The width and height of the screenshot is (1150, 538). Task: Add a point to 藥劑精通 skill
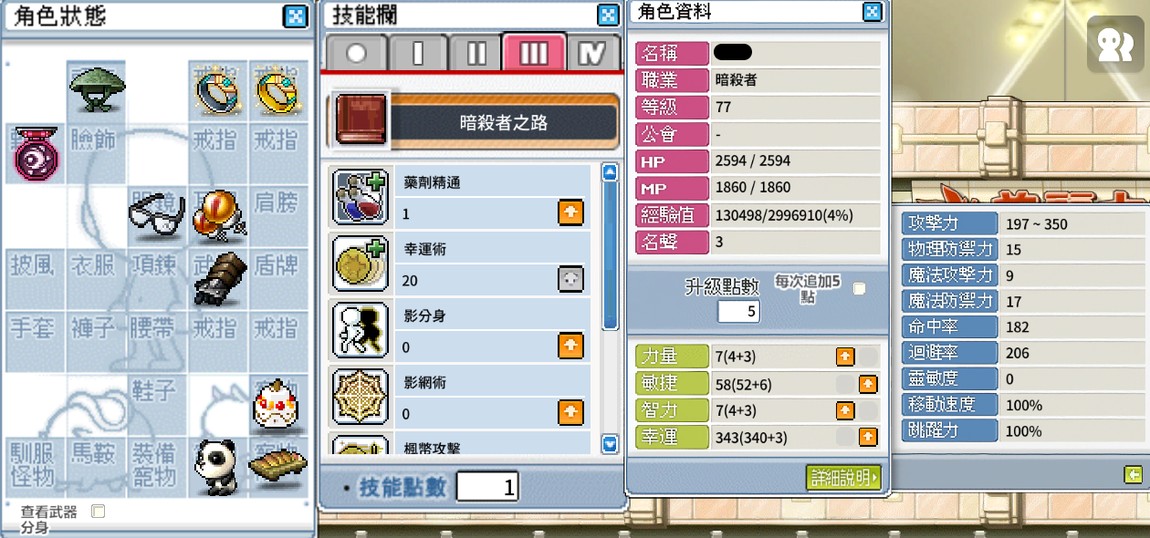point(571,212)
